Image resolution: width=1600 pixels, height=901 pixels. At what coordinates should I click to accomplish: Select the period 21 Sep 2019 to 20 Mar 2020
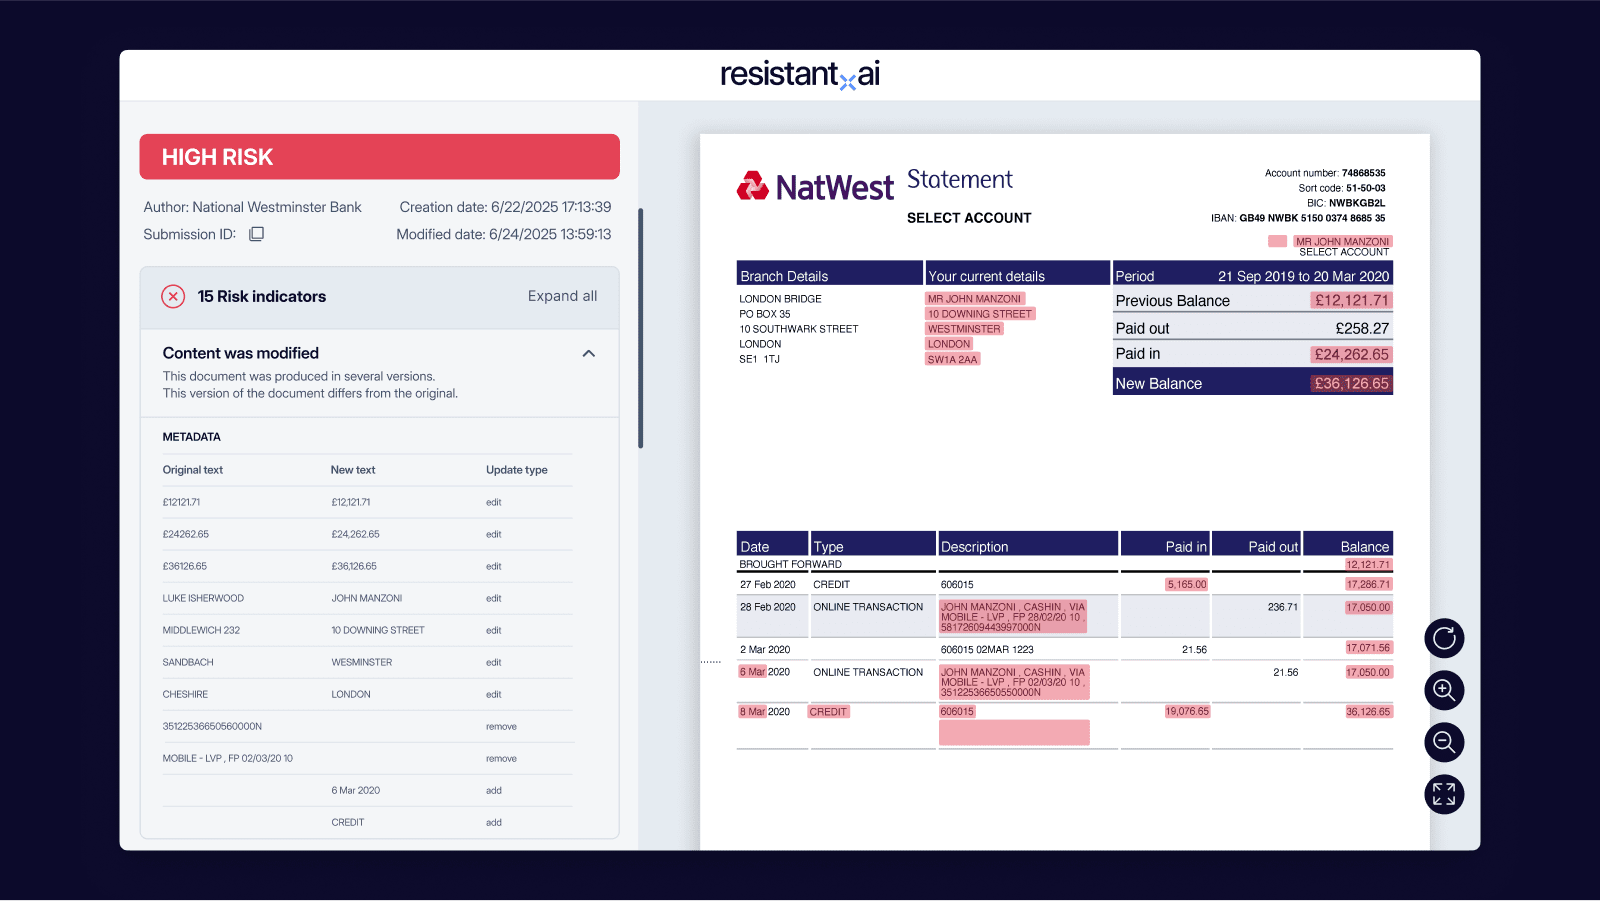[1303, 277]
